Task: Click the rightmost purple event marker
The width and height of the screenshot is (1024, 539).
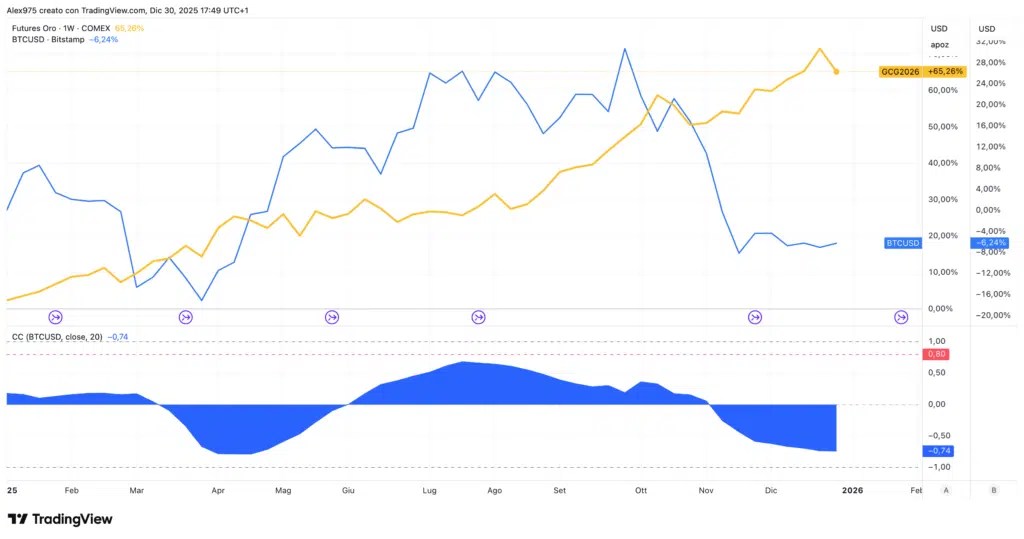Action: coord(901,318)
